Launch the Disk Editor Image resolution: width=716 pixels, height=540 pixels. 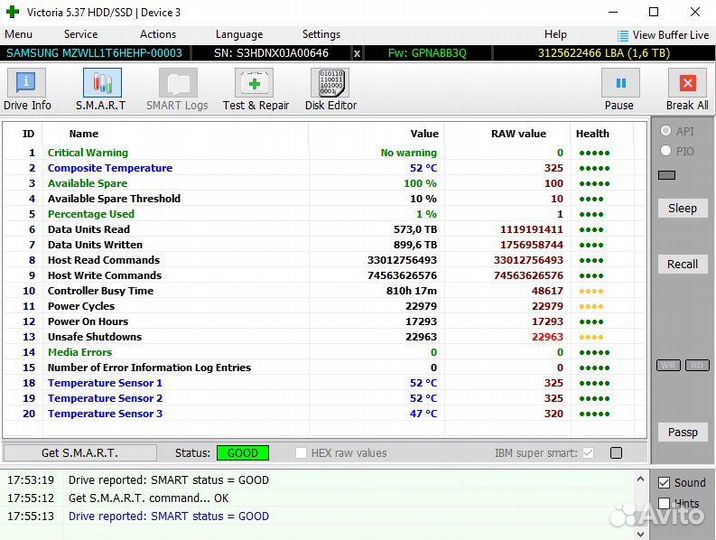331,89
